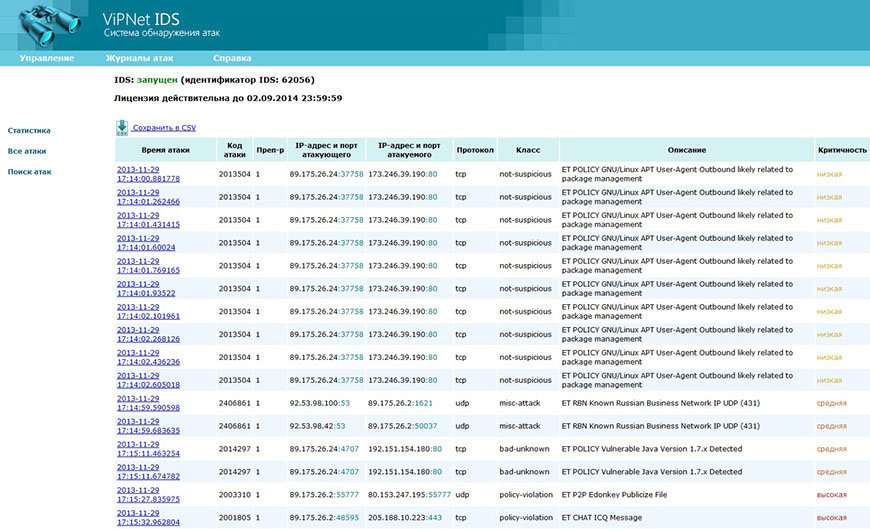Click the Код атаки column header
Viewport: 870px width, 529px height.
(235, 150)
